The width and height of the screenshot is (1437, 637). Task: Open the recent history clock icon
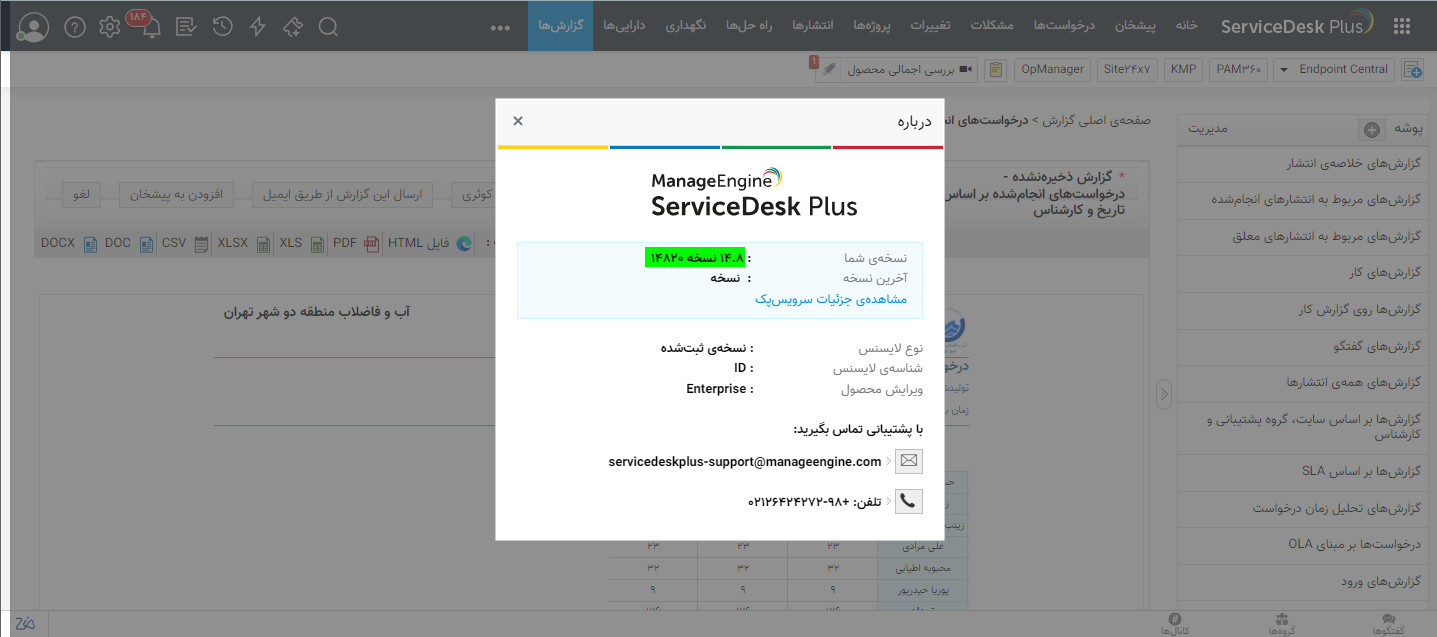222,27
